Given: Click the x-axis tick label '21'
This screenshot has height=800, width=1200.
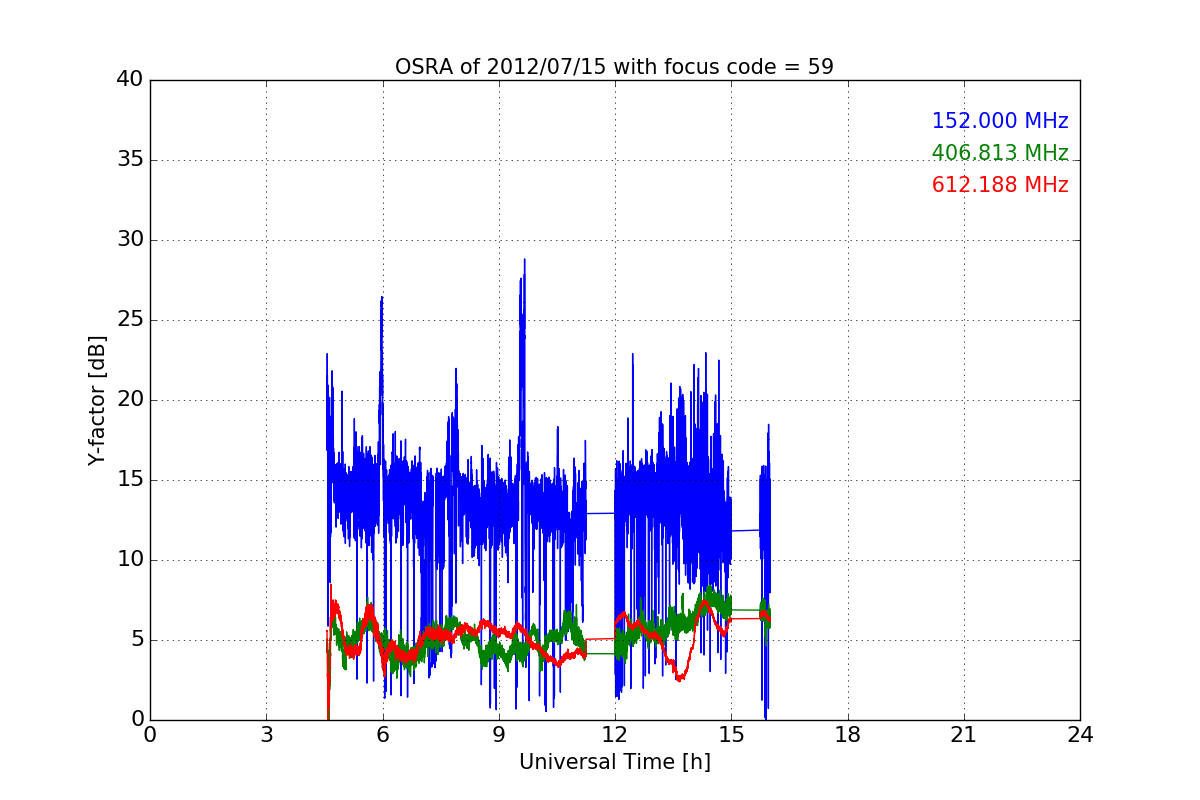Looking at the screenshot, I should click(x=964, y=735).
